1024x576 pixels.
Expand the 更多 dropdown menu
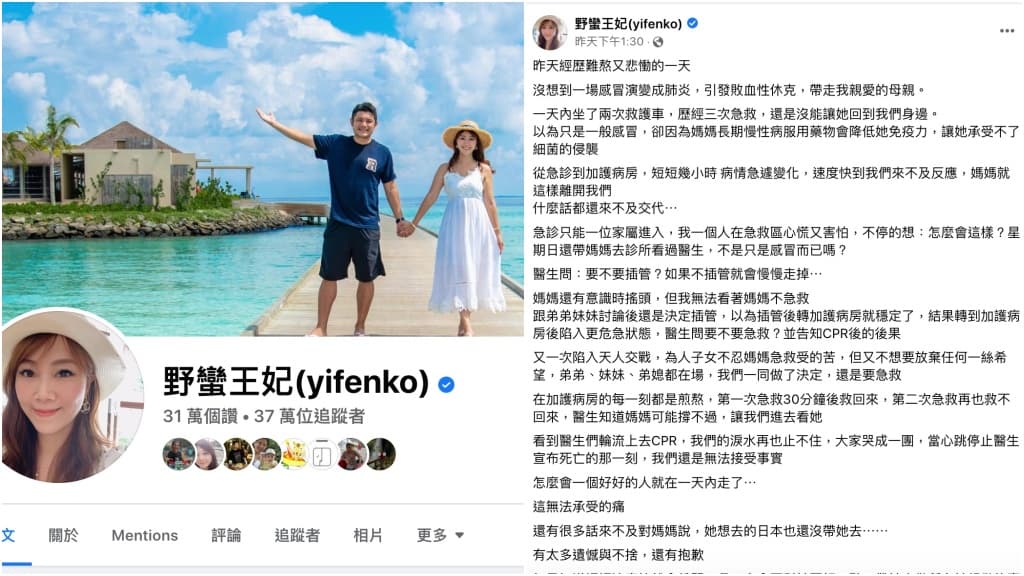point(440,536)
